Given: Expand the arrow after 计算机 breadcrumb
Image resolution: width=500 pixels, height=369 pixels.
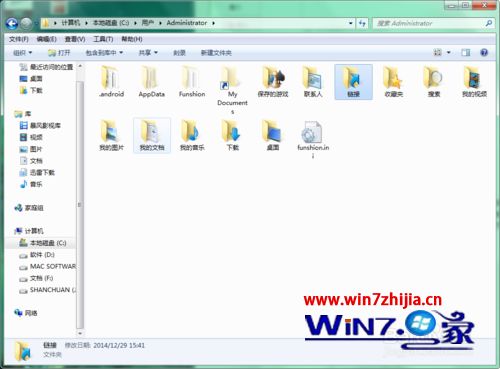Looking at the screenshot, I should coord(86,23).
